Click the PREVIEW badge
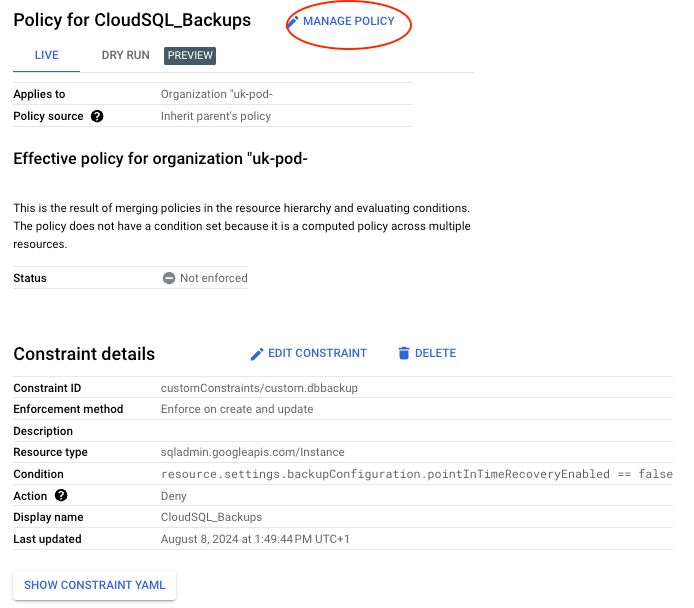This screenshot has width=694, height=608. point(190,56)
